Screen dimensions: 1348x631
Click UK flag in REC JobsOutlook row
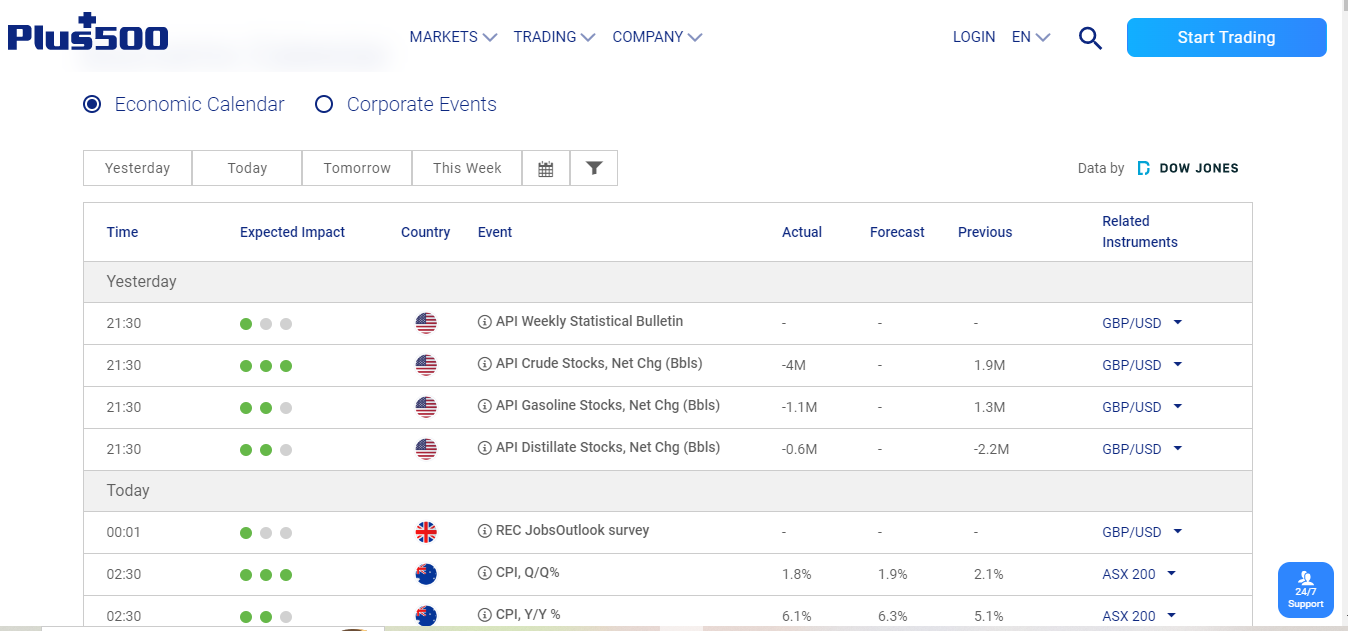[x=426, y=532]
